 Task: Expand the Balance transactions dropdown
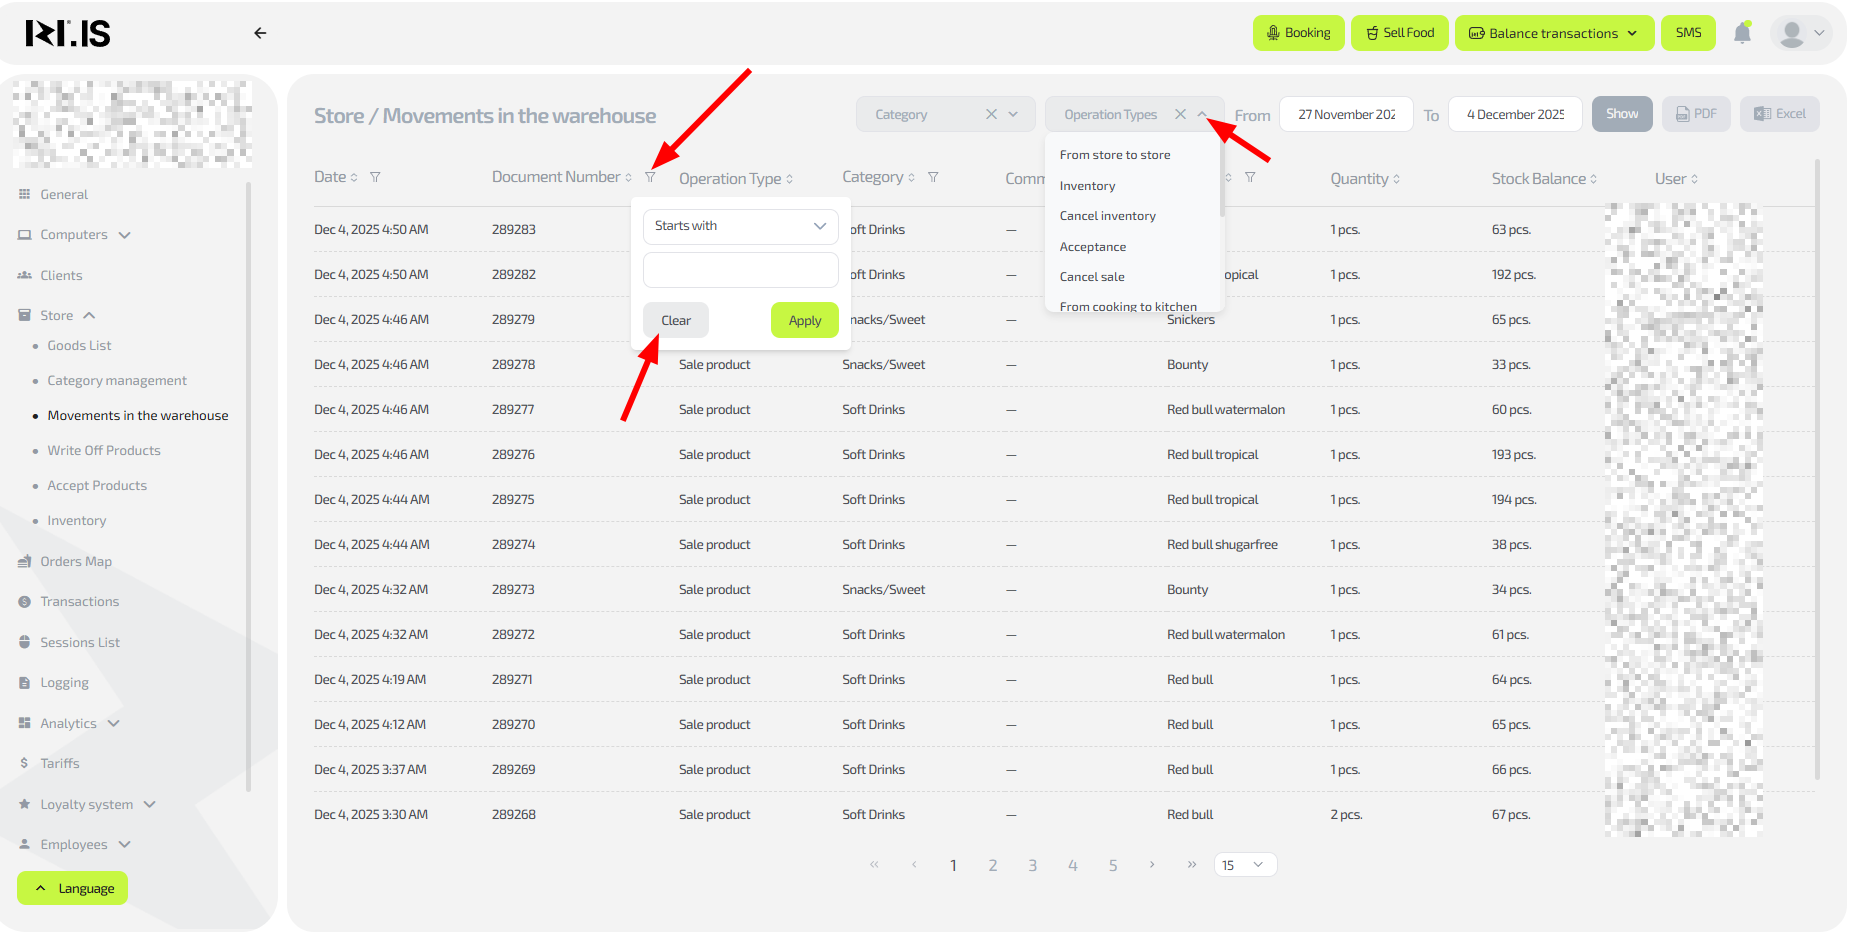1553,33
